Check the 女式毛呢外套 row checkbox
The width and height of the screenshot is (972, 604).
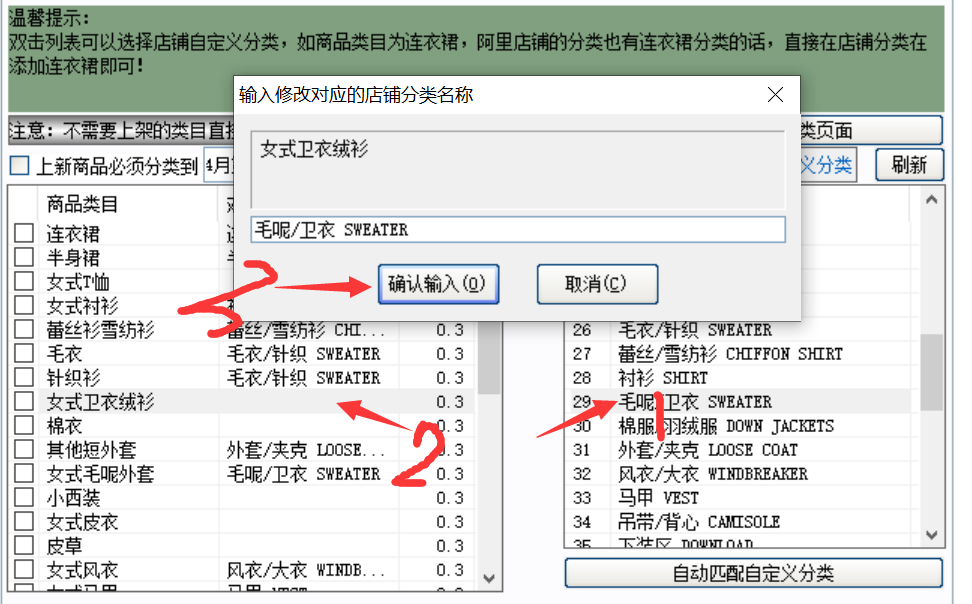[x=24, y=473]
